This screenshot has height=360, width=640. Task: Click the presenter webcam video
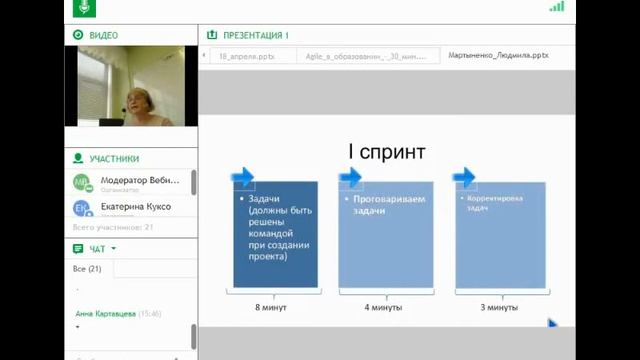(131, 86)
